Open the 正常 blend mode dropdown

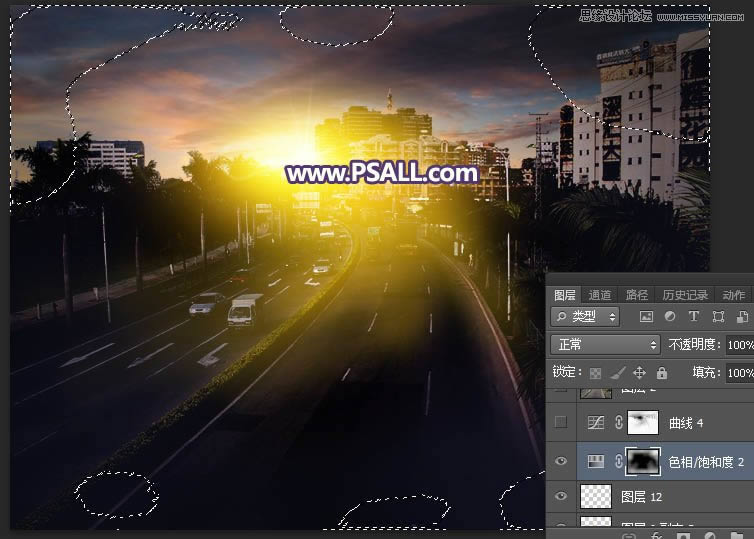(x=605, y=345)
